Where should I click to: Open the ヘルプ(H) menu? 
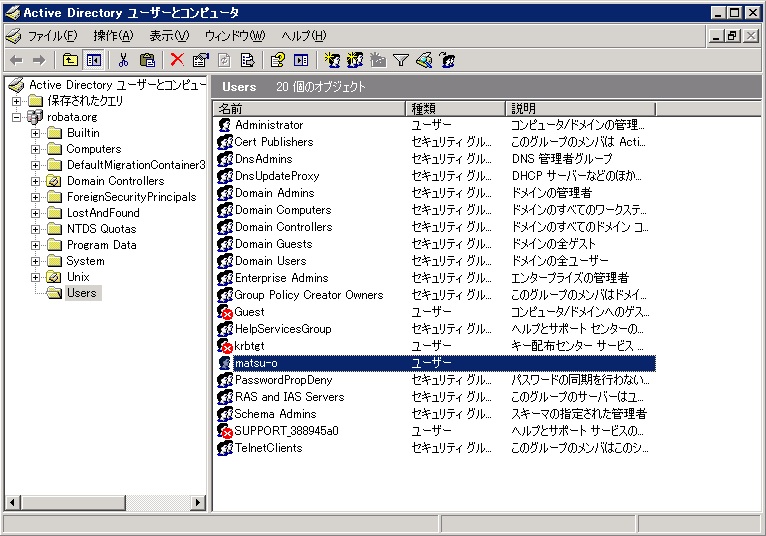[x=304, y=36]
